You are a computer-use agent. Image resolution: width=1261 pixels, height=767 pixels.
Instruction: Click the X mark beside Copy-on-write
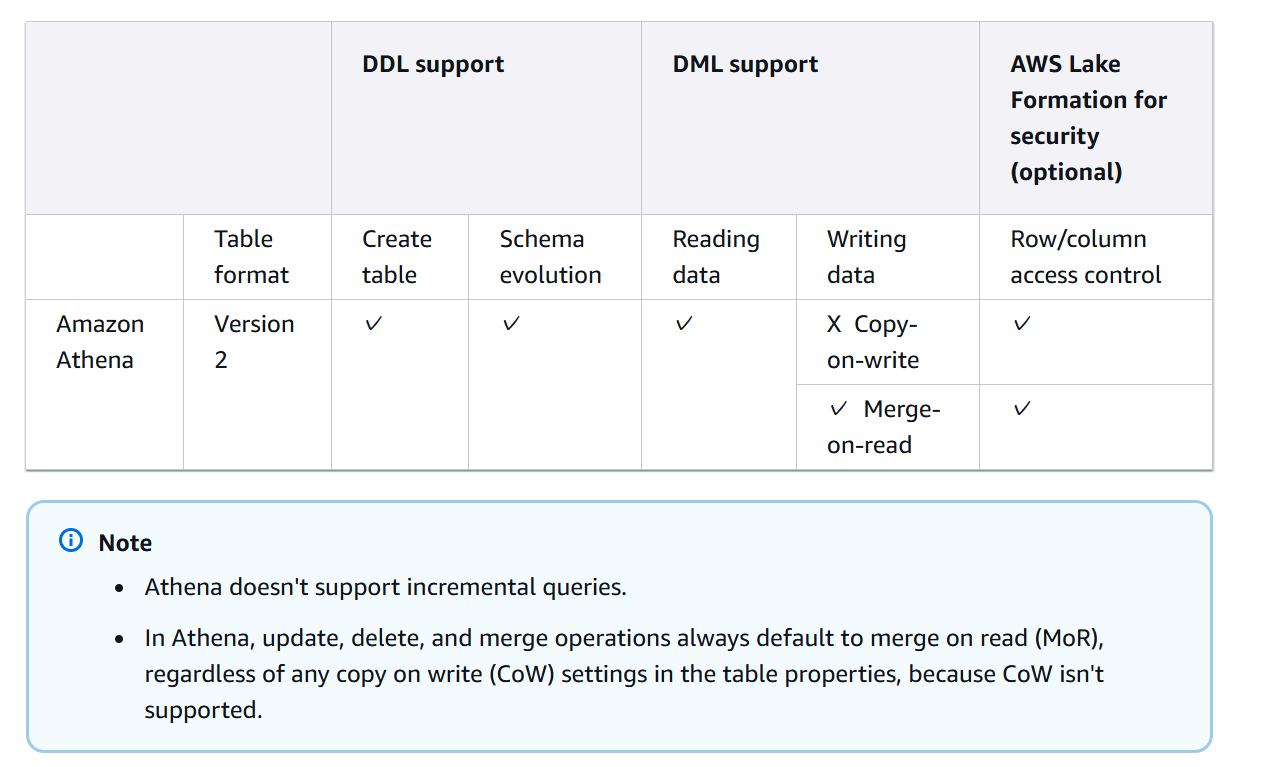[834, 325]
